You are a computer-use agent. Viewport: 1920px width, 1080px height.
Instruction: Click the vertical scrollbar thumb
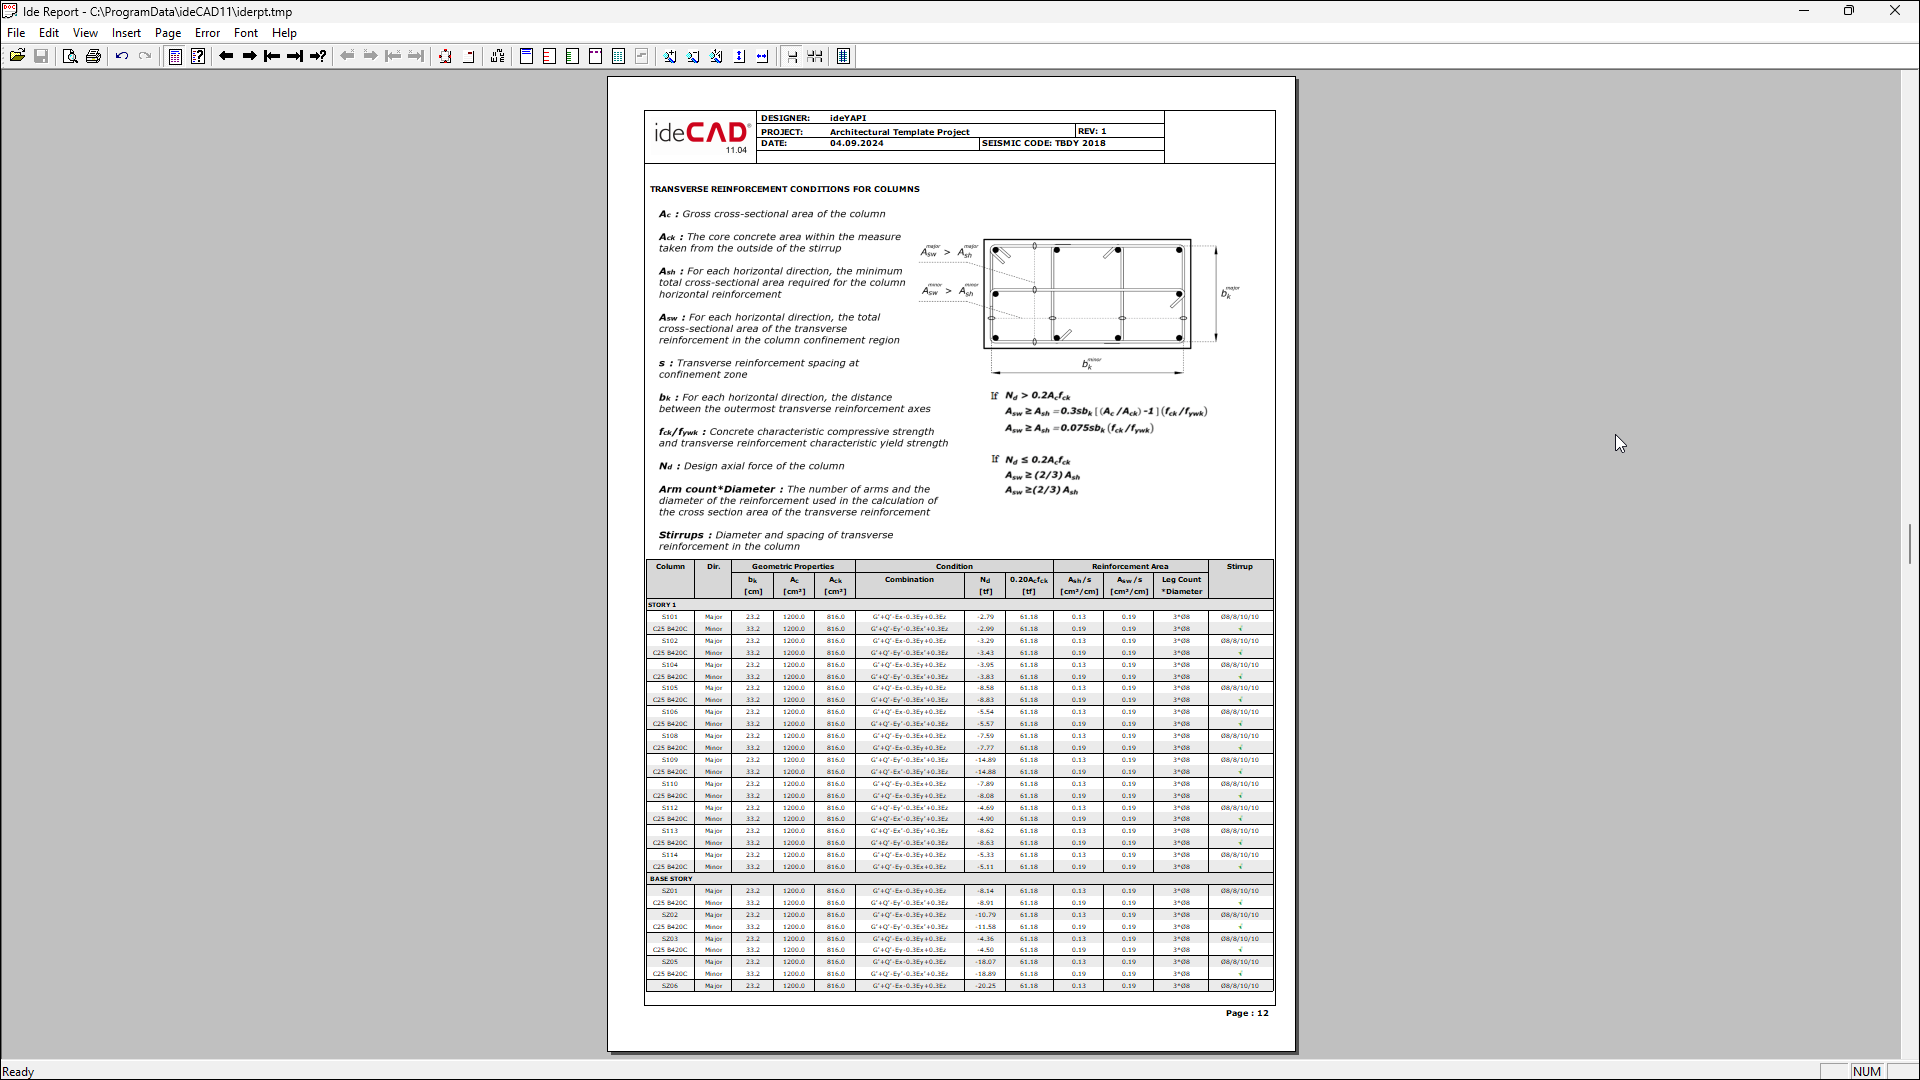point(1910,544)
